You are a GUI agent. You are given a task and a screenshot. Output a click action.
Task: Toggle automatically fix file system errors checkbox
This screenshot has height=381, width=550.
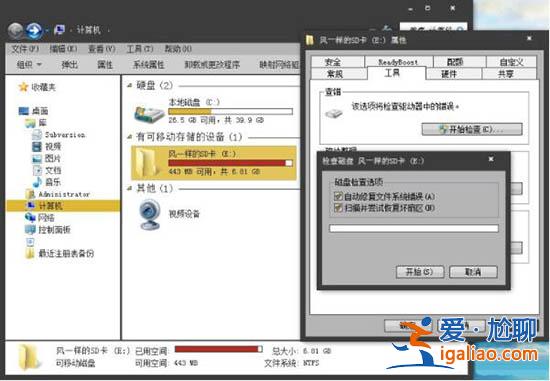point(338,196)
